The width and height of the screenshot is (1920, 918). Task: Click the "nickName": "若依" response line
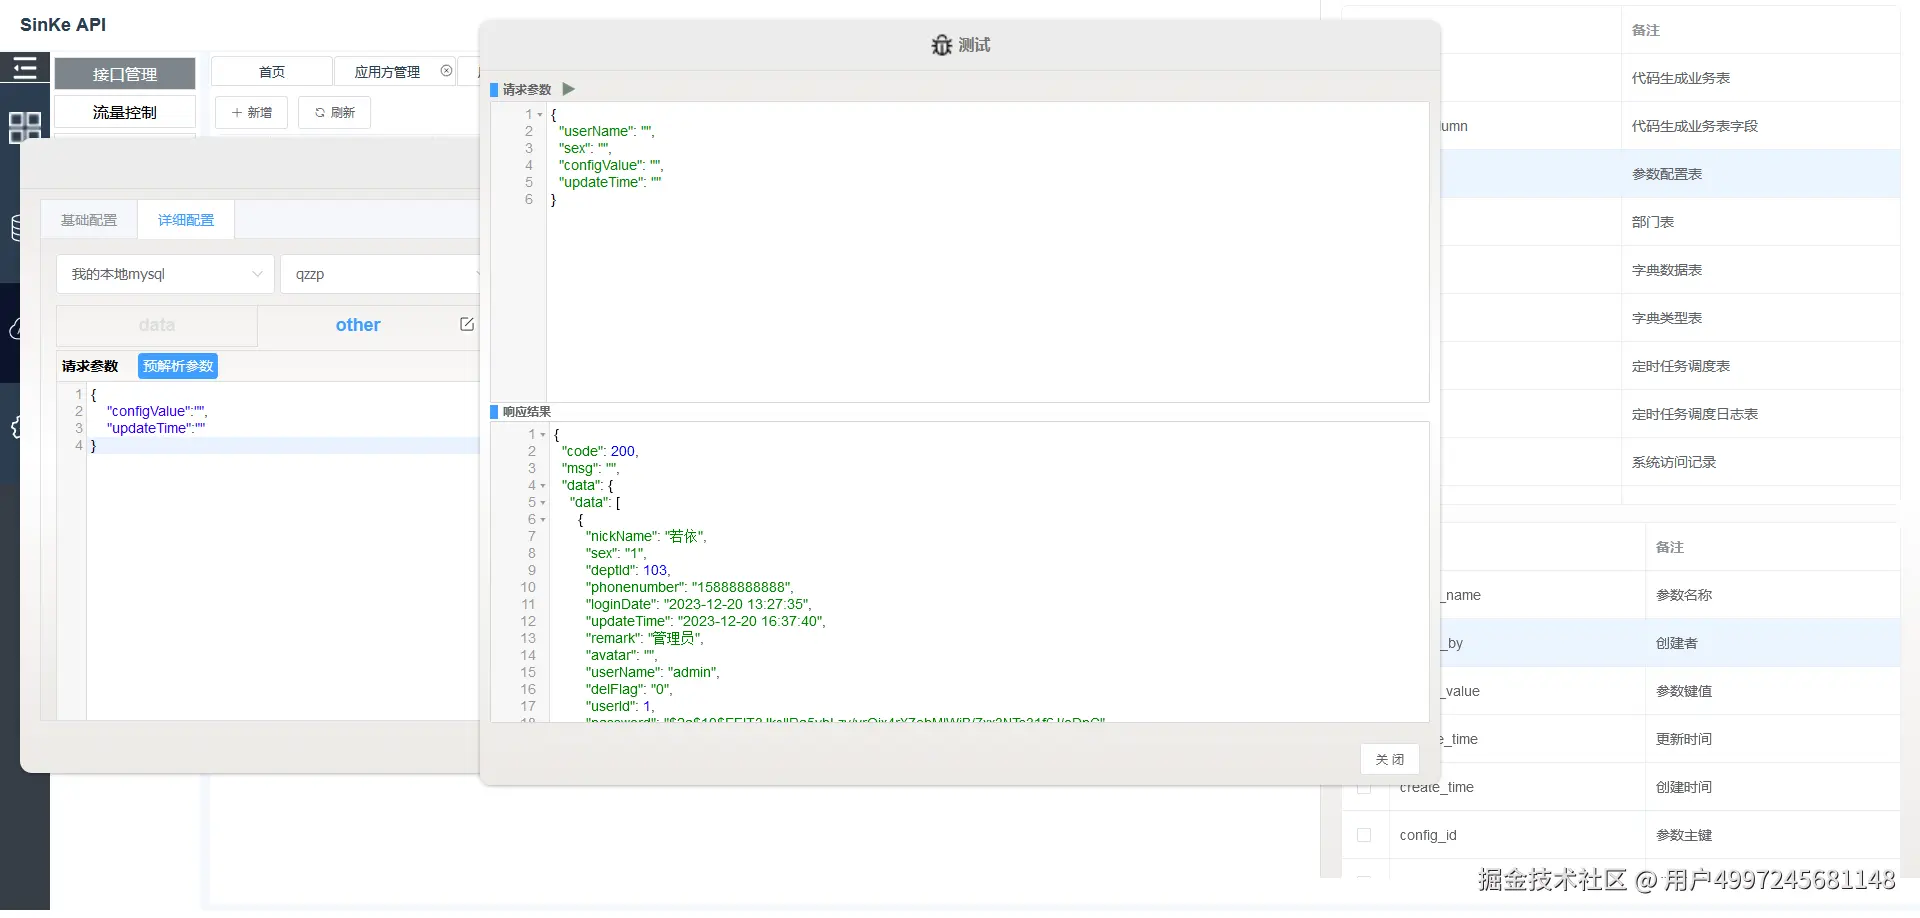[x=646, y=536]
